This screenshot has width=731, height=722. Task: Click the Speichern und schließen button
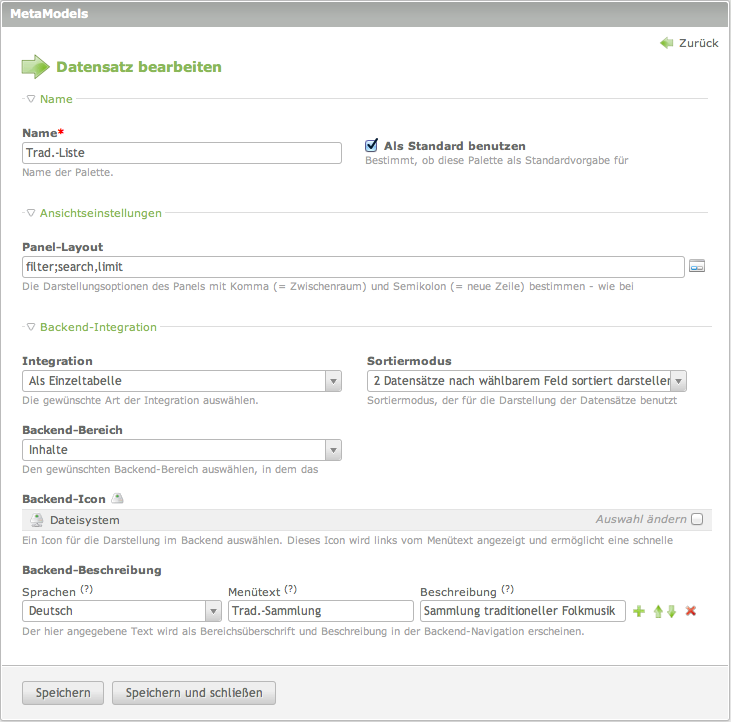point(194,693)
